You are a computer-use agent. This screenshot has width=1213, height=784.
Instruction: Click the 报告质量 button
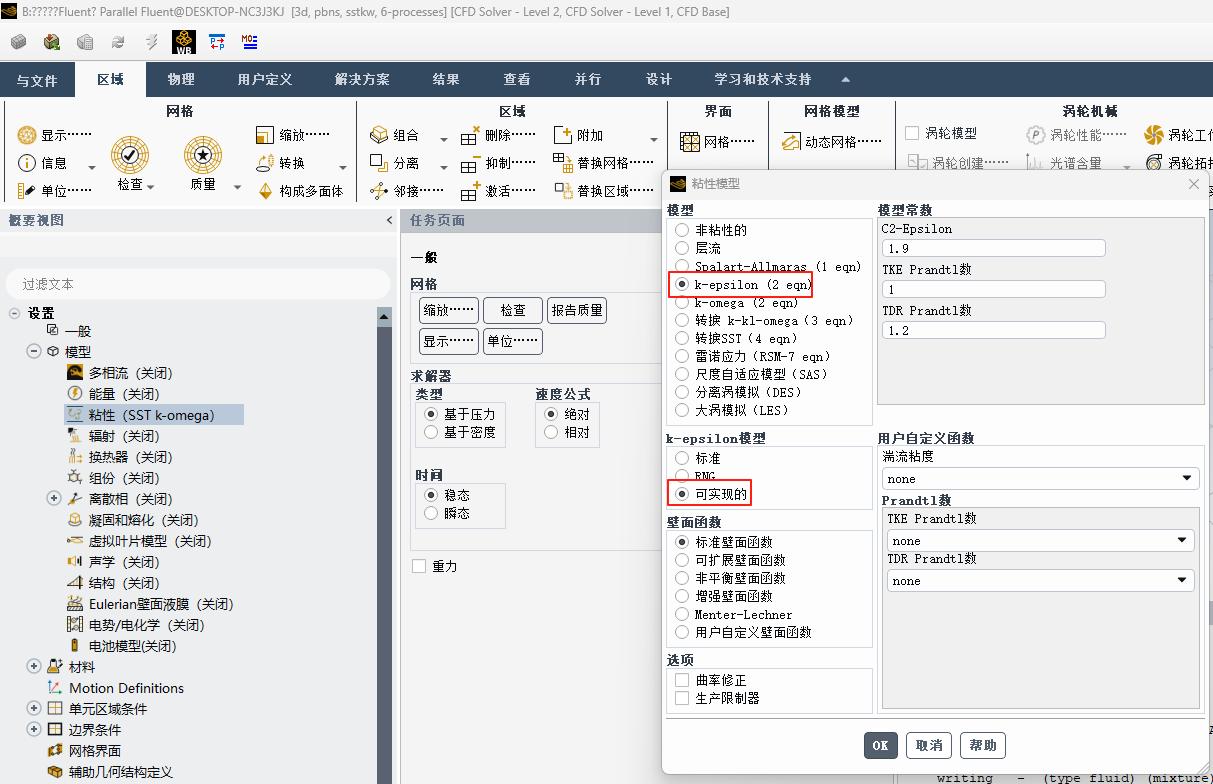pos(577,310)
